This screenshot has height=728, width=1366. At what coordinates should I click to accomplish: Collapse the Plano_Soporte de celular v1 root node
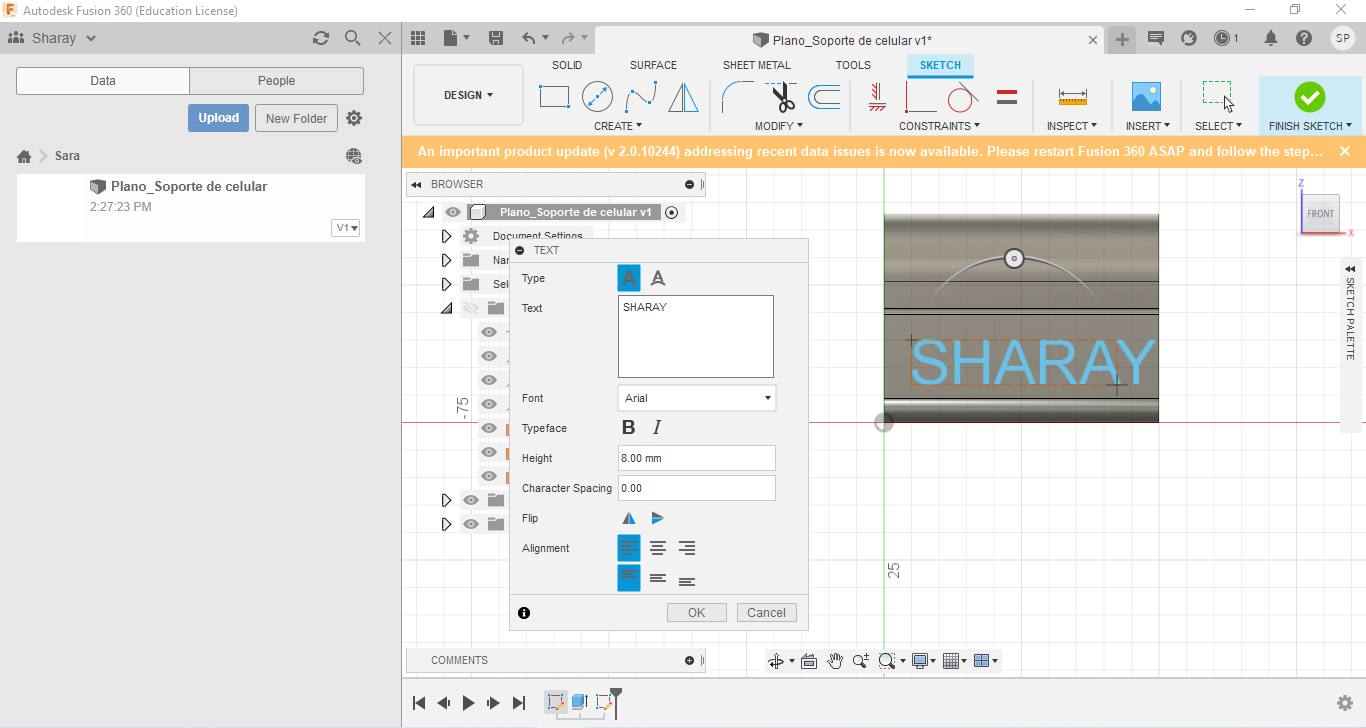click(429, 212)
